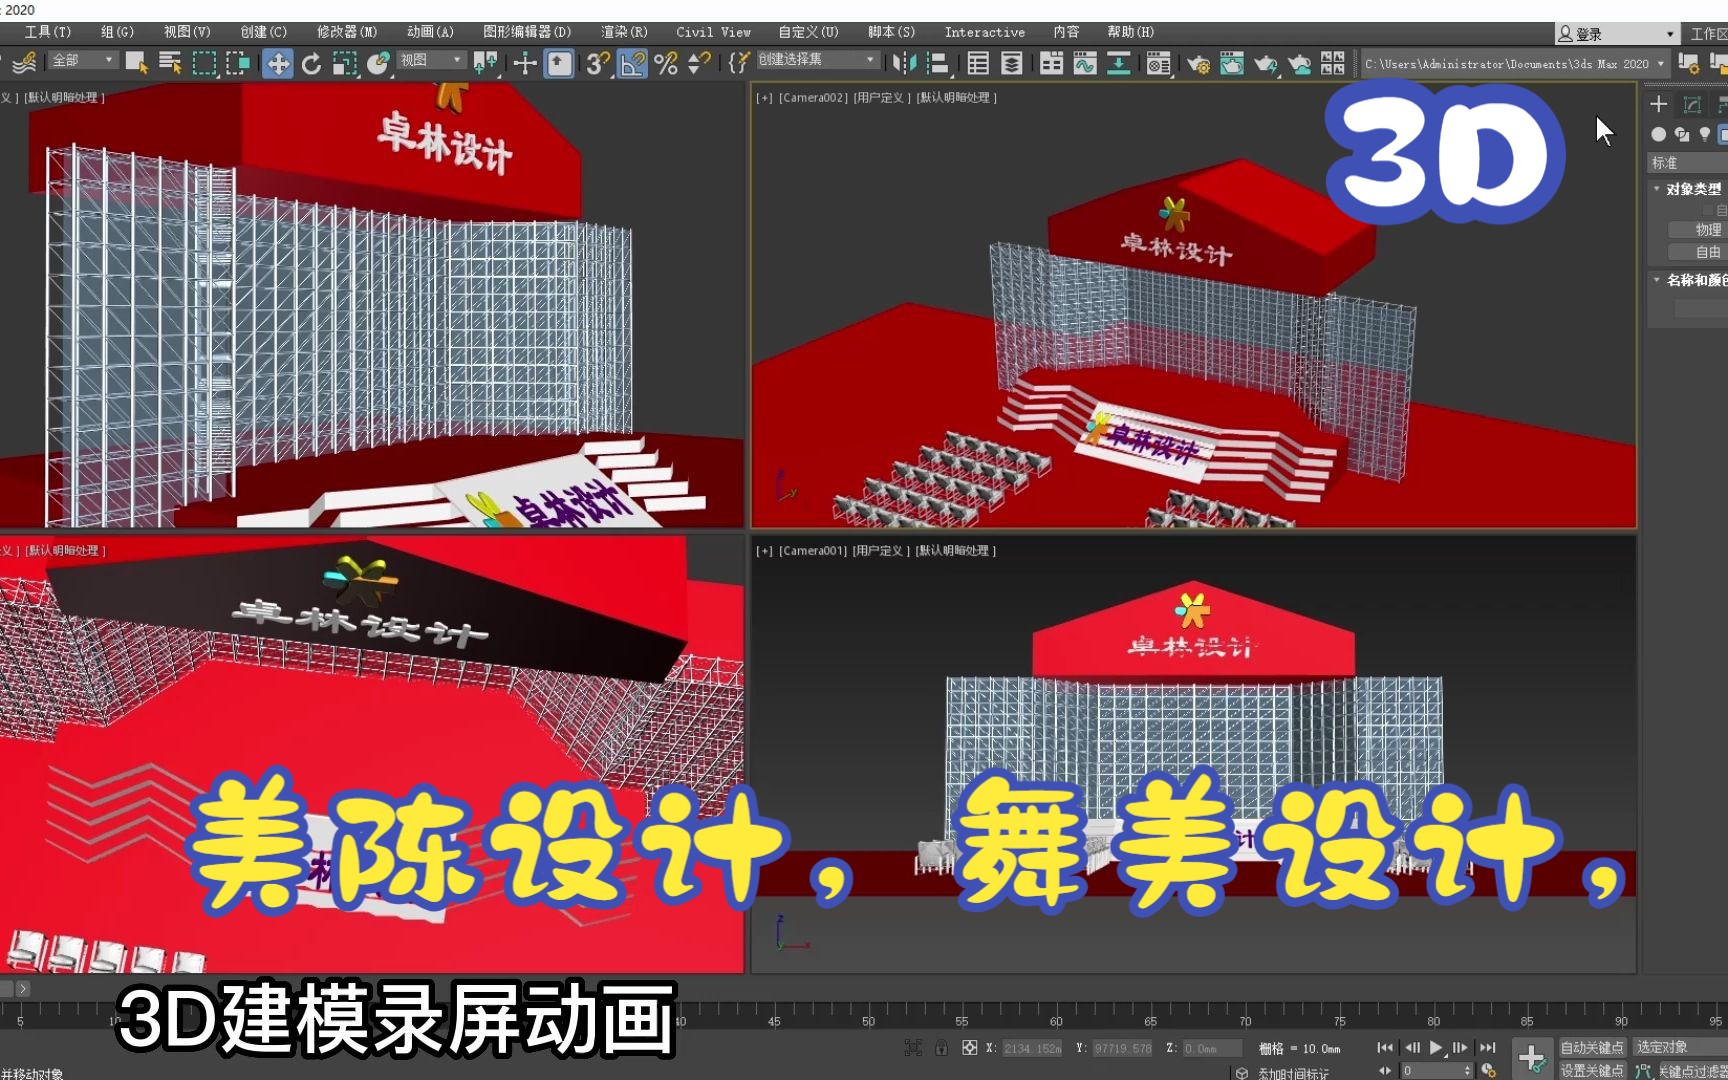The width and height of the screenshot is (1728, 1080).
Task: Click Render Production teapot icon
Action: (x=1266, y=64)
